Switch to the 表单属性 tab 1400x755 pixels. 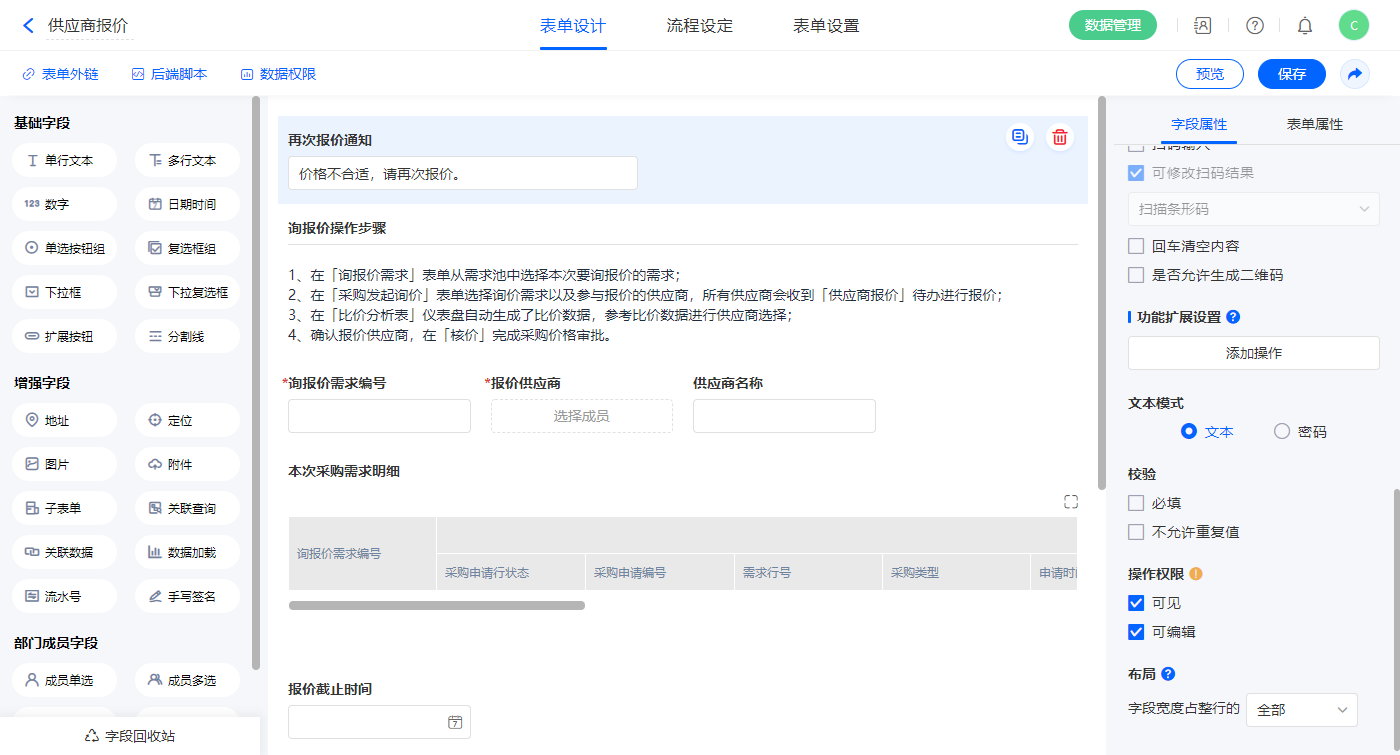[x=1314, y=124]
